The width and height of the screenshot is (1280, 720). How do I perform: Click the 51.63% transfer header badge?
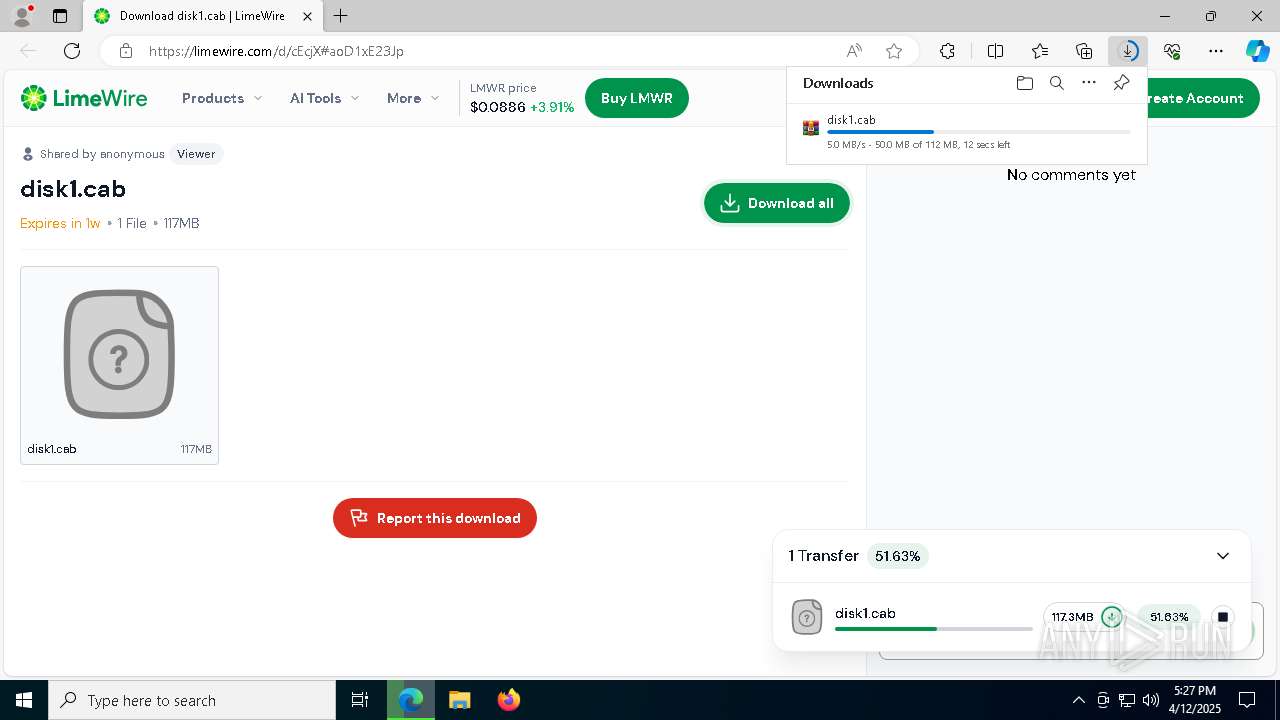(x=897, y=556)
